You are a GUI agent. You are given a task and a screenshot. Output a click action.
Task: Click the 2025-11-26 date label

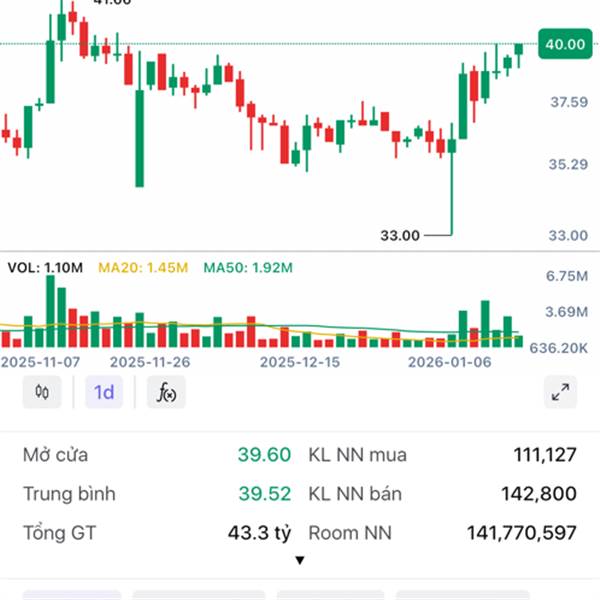[150, 362]
